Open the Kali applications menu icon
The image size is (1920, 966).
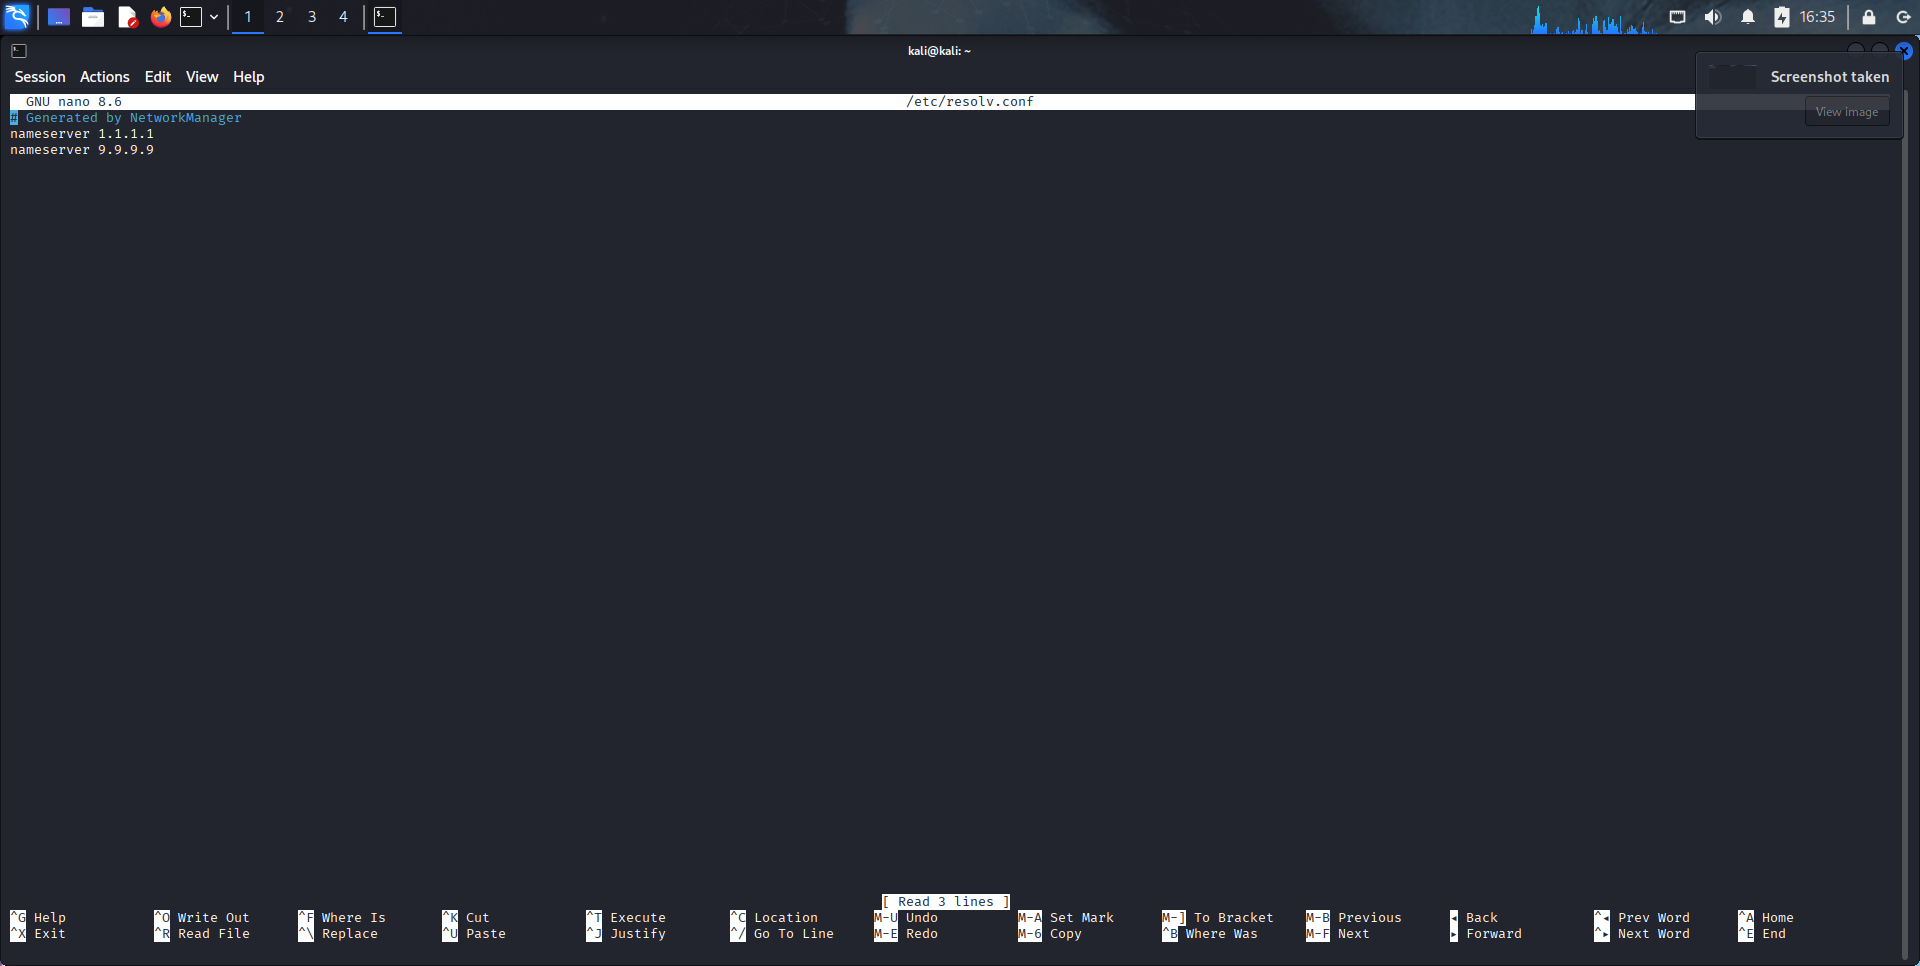[x=17, y=17]
